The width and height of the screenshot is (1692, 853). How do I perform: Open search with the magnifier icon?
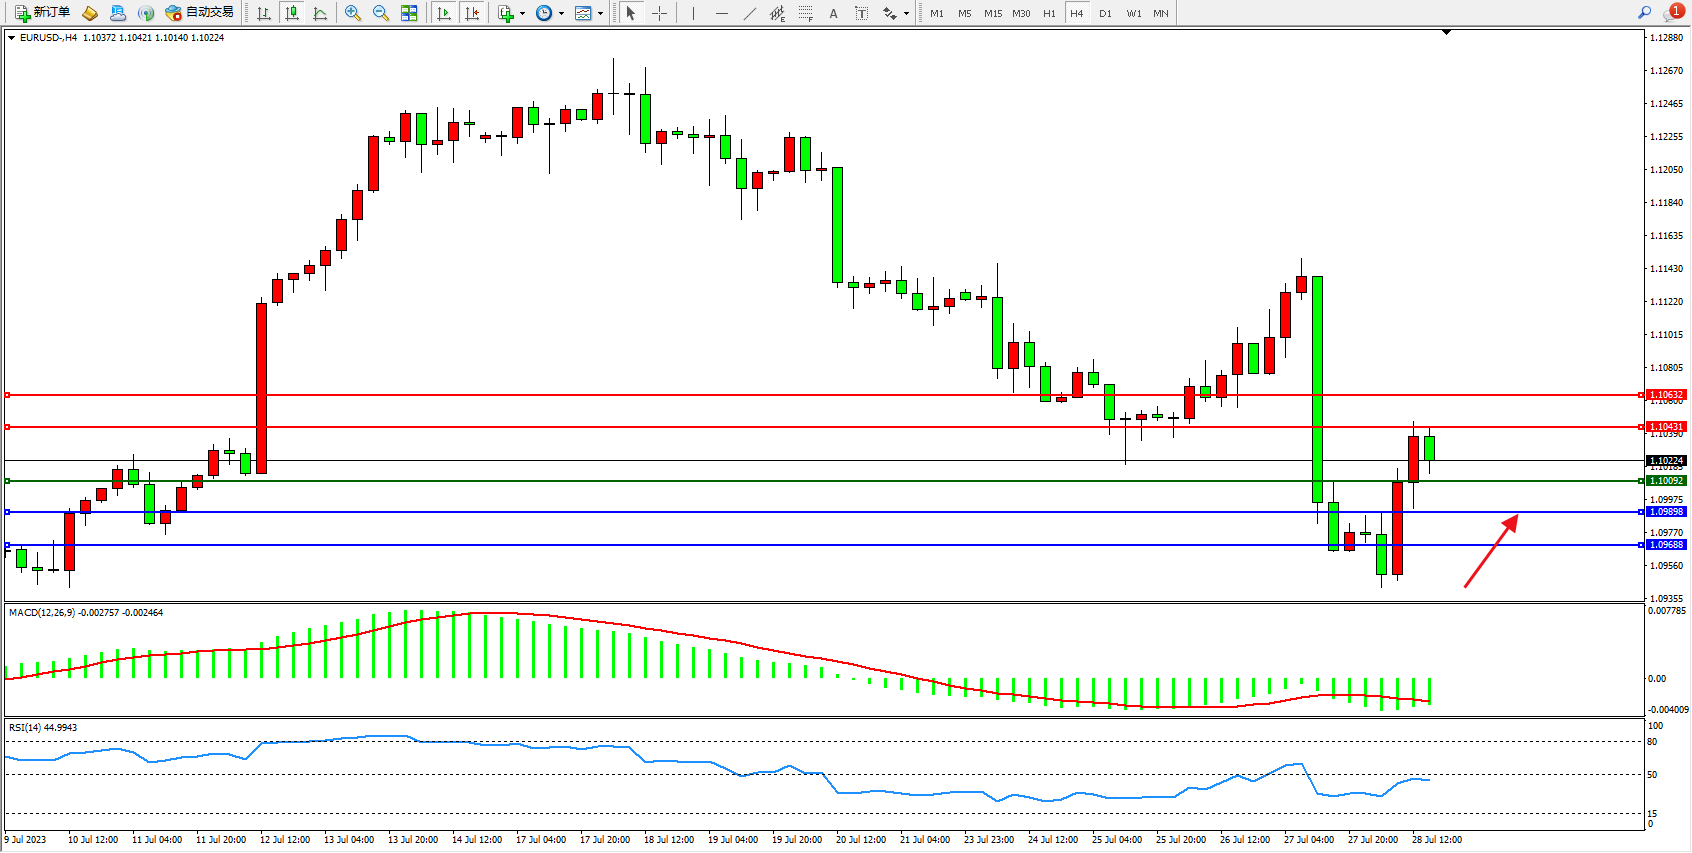pos(1644,12)
